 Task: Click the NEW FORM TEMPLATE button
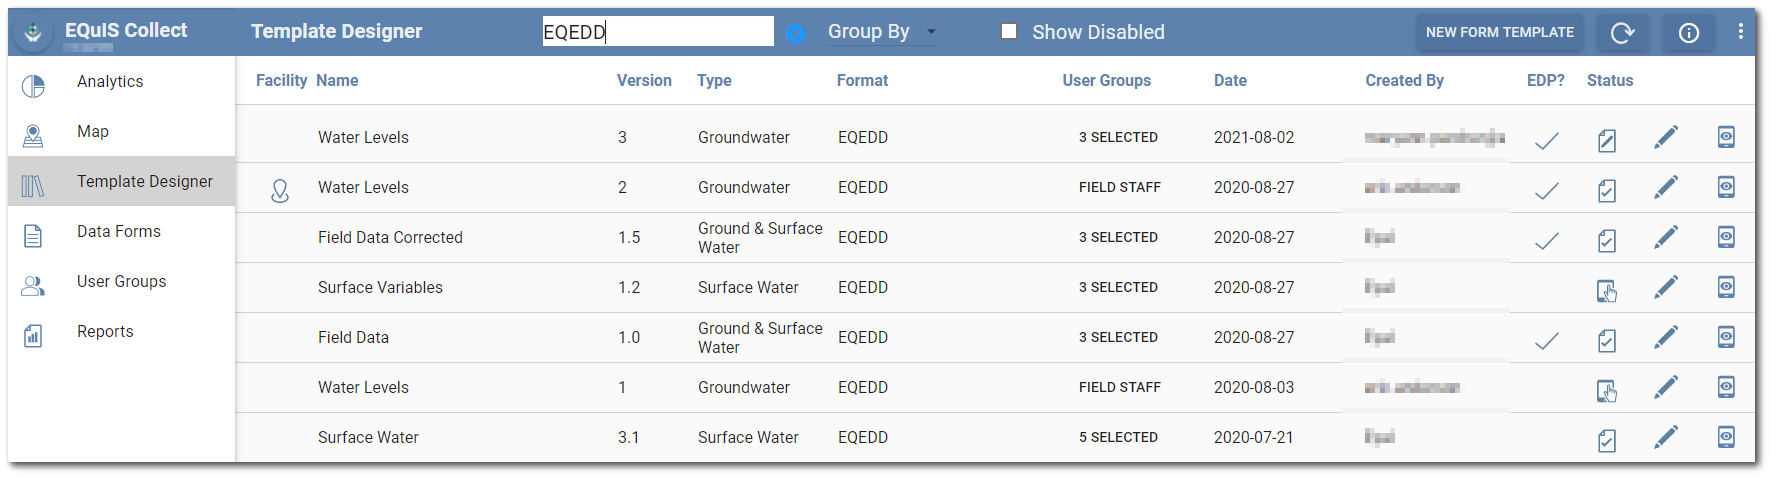[x=1499, y=32]
